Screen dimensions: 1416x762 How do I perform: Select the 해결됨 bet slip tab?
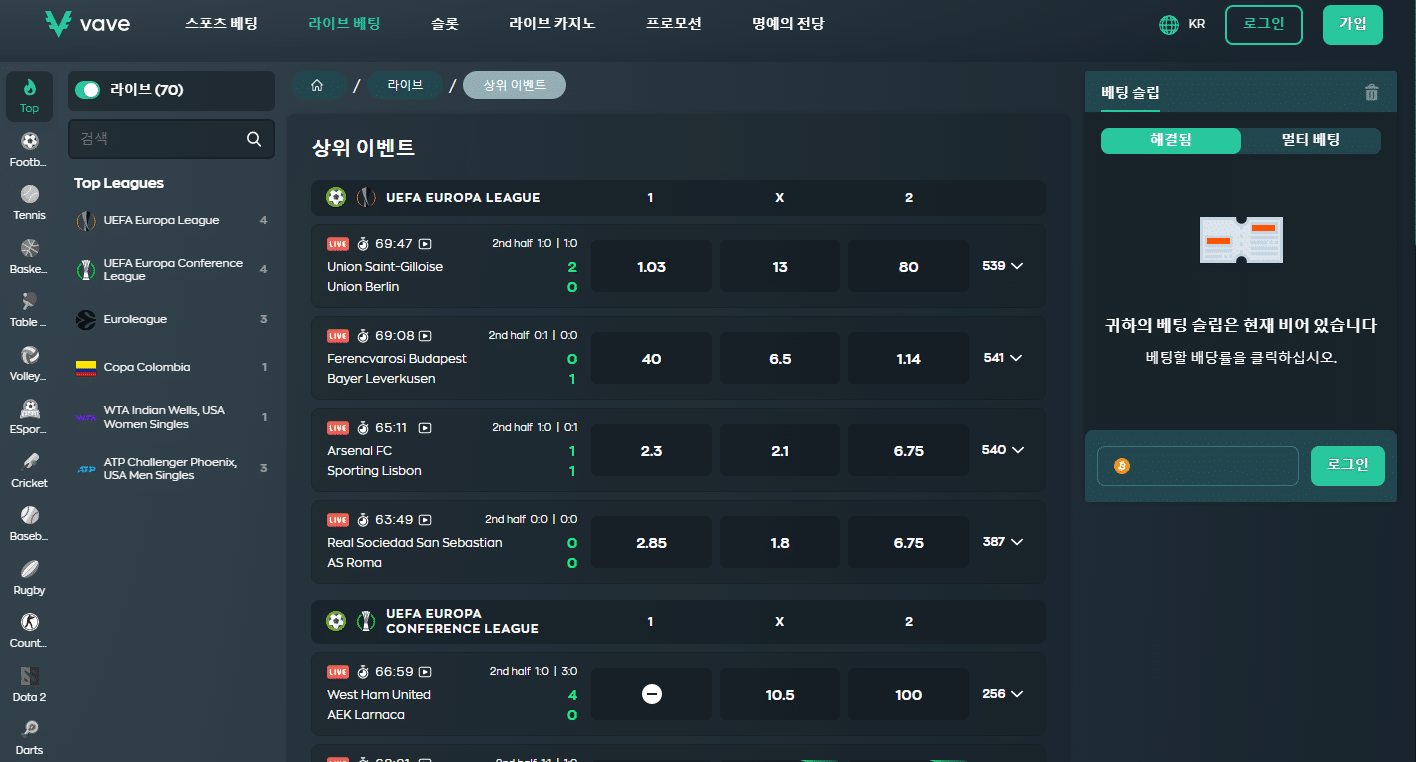[x=1171, y=141]
